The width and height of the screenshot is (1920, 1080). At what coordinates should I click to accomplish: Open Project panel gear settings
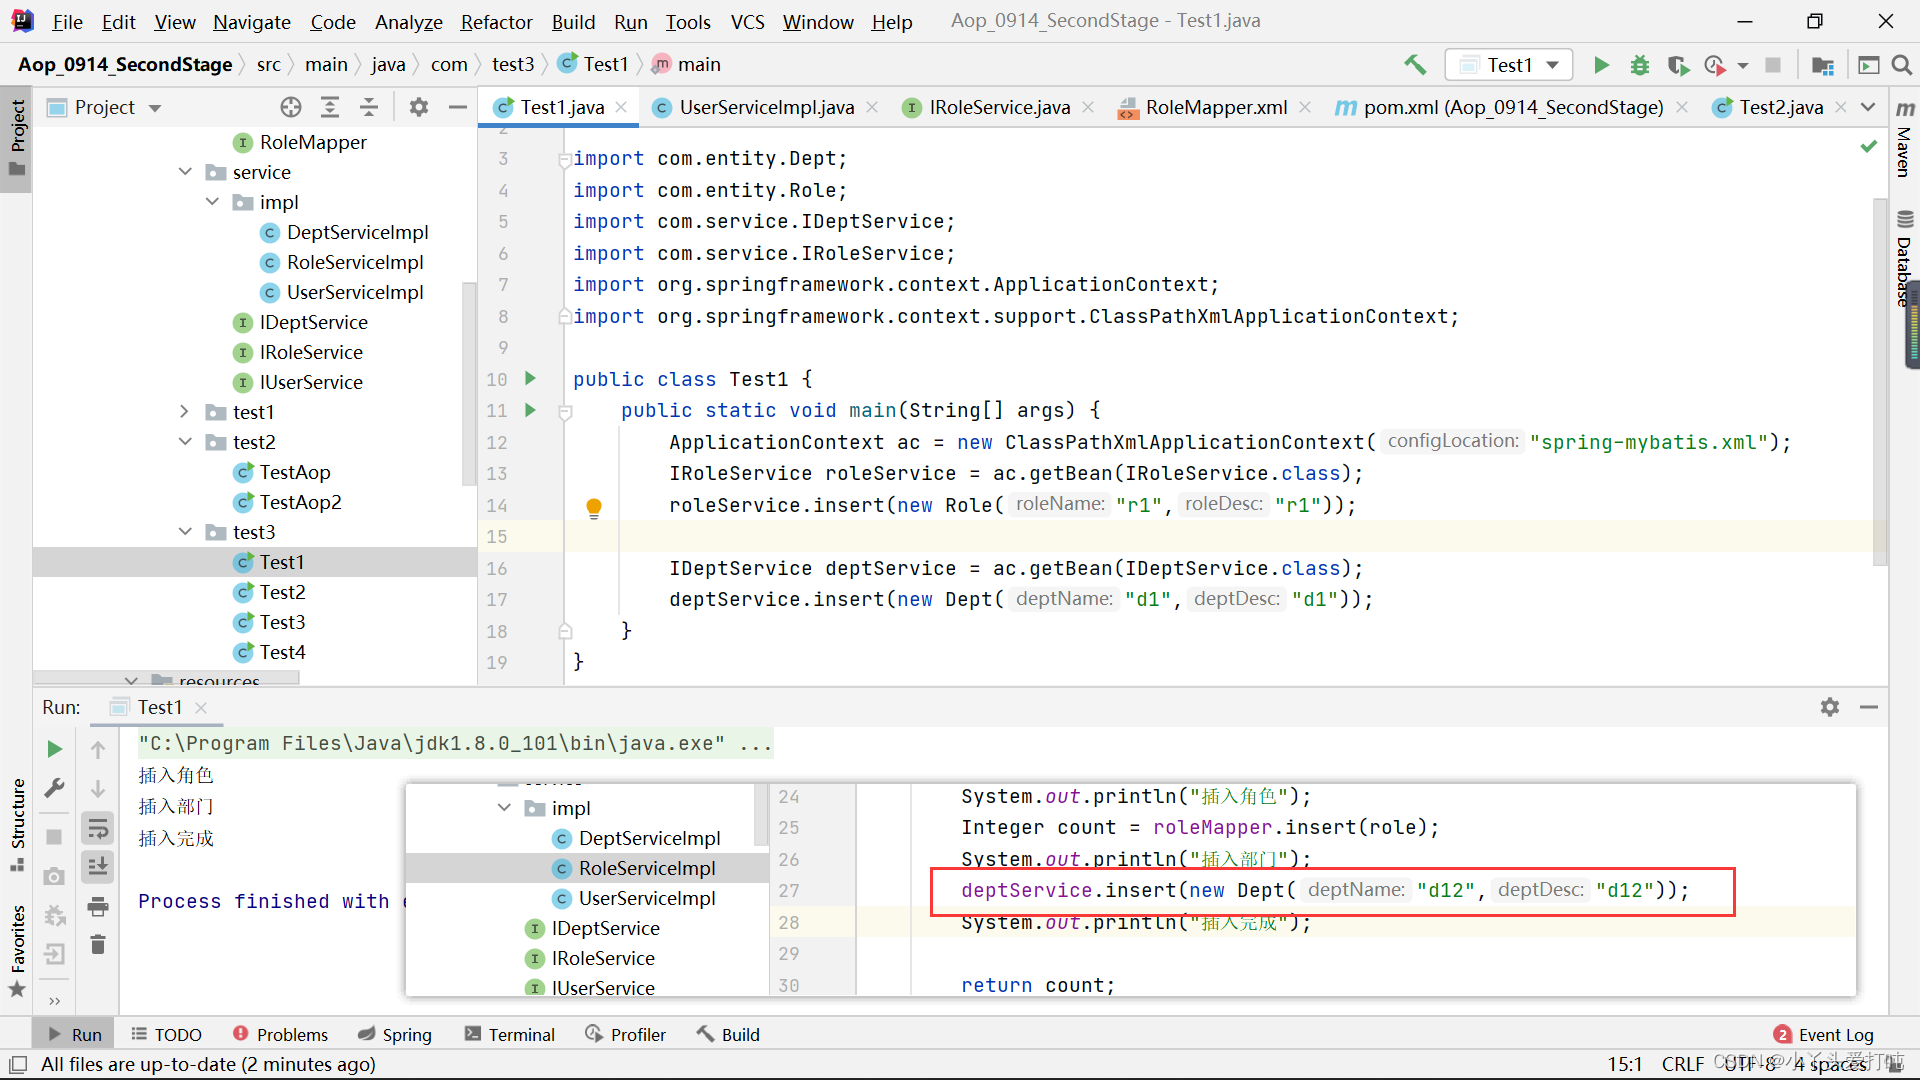419,107
